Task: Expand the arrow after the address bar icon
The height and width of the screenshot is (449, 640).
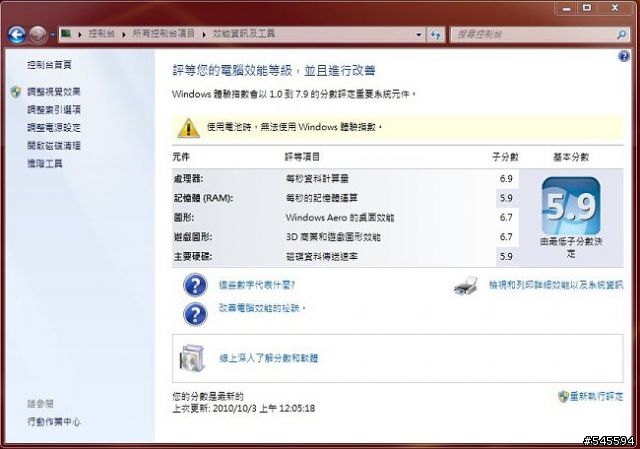Action: click(80, 34)
